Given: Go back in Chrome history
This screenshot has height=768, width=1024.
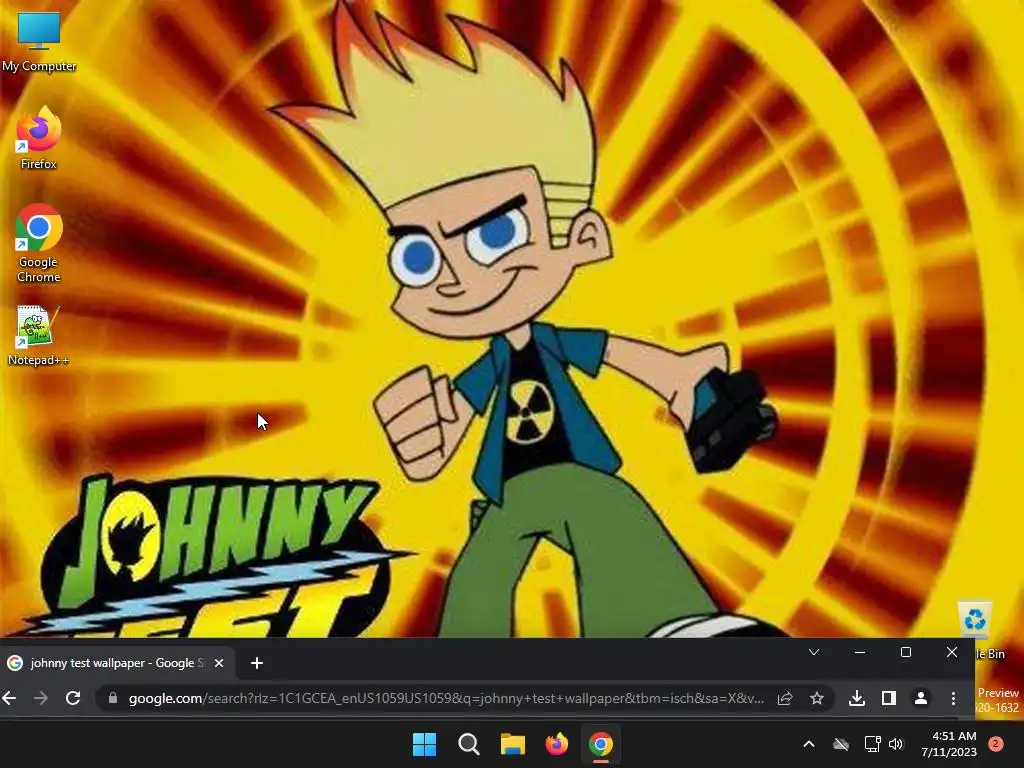Looking at the screenshot, I should click(x=9, y=698).
